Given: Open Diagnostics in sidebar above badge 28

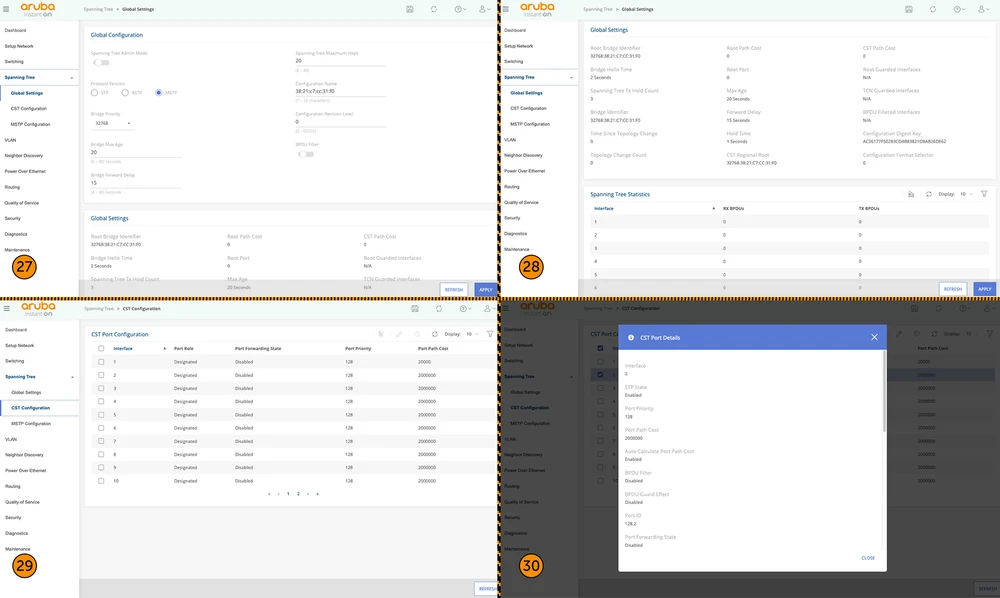Looking at the screenshot, I should pyautogui.click(x=514, y=233).
